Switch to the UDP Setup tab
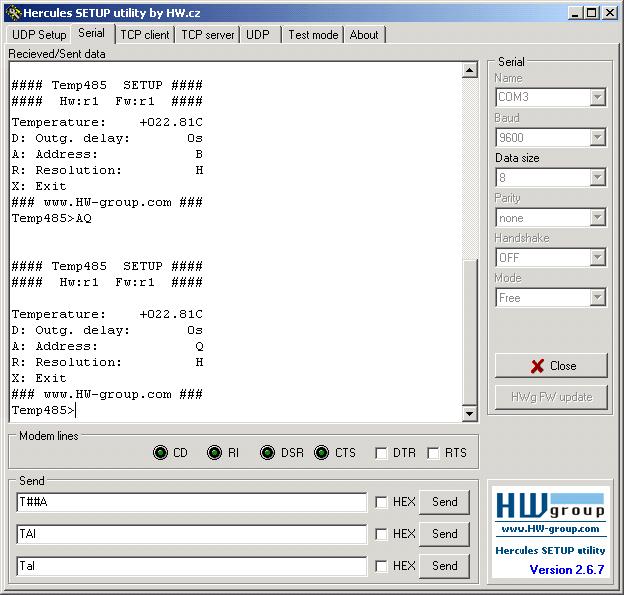 (39, 35)
